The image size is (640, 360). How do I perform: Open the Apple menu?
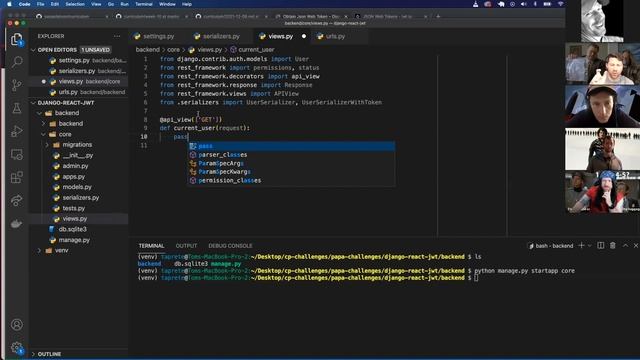[x=9, y=4]
